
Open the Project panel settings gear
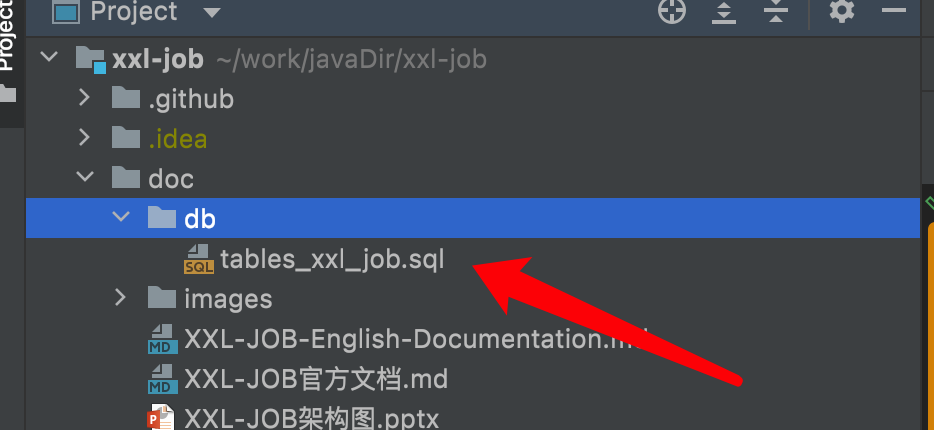pos(842,12)
